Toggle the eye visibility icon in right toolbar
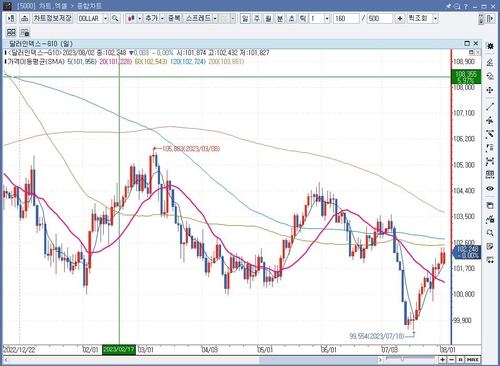This screenshot has height=366, width=500. [490, 189]
